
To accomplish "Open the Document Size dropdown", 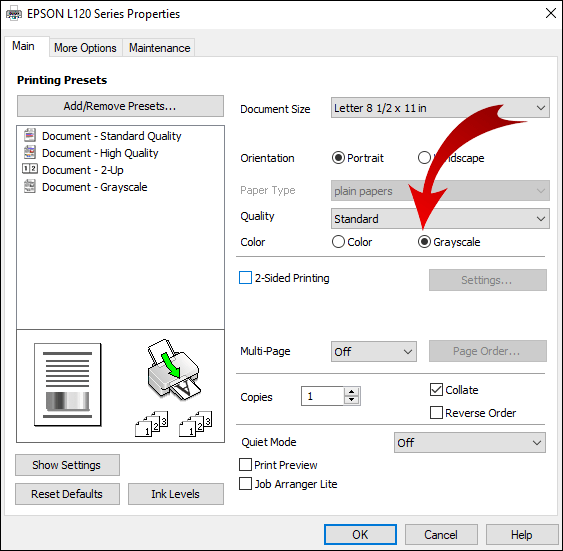I will tap(440, 108).
